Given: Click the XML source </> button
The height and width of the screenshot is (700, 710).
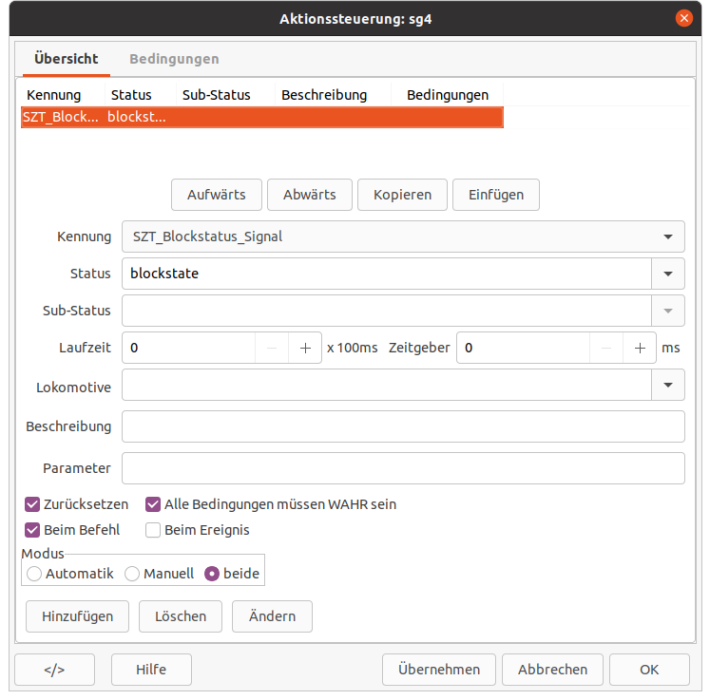Looking at the screenshot, I should pyautogui.click(x=54, y=669).
